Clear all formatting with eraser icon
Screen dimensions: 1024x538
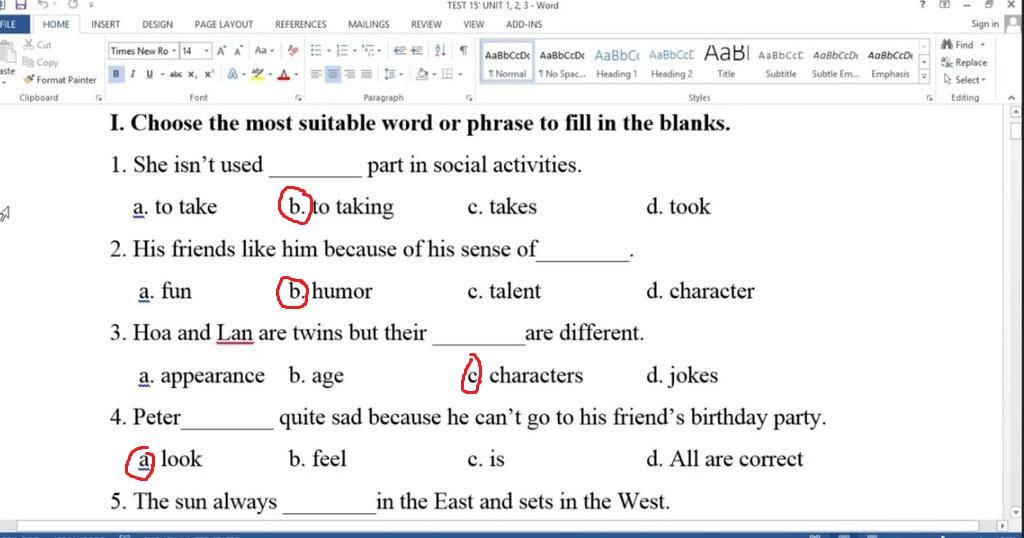click(293, 51)
